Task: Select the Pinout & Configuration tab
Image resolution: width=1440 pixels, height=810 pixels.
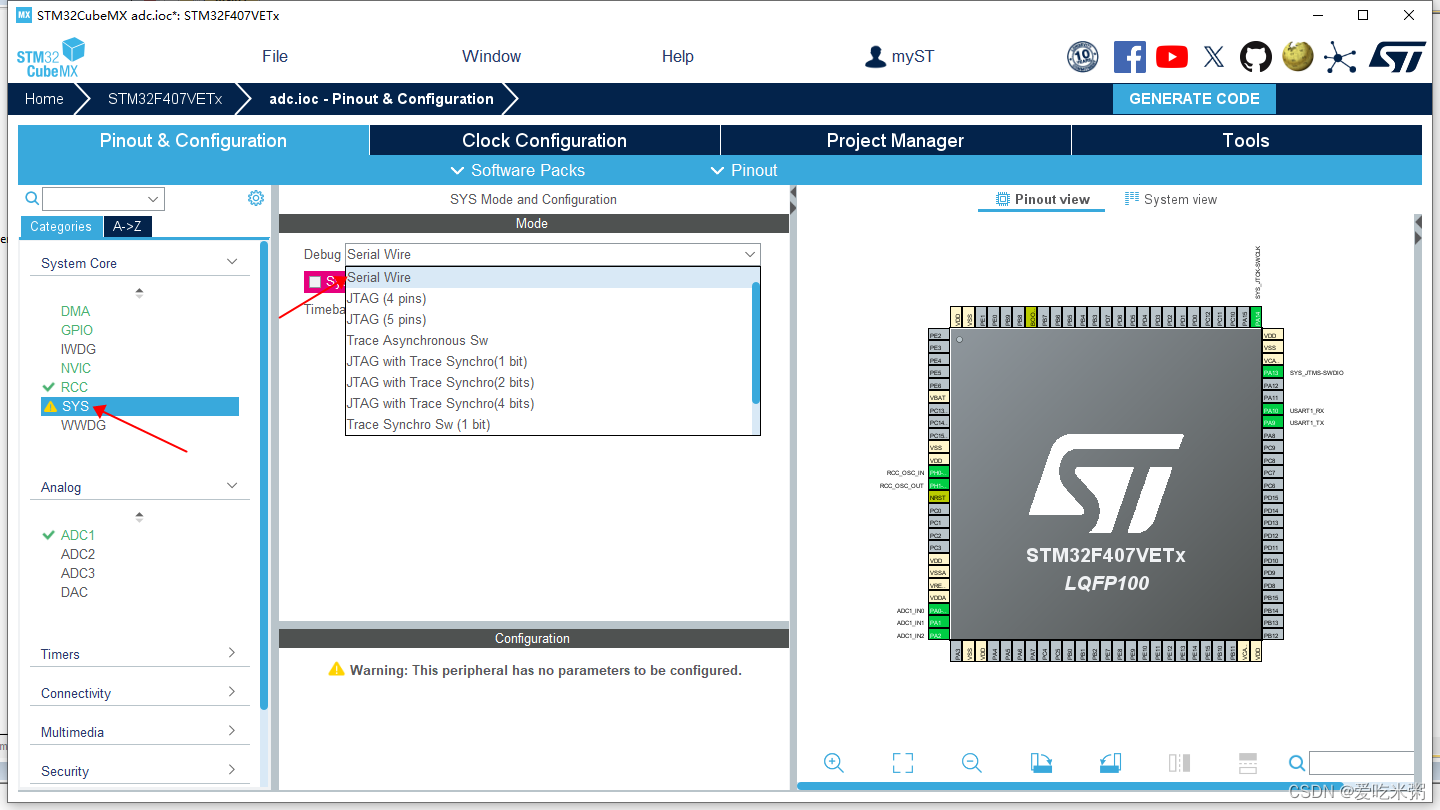Action: (x=193, y=140)
